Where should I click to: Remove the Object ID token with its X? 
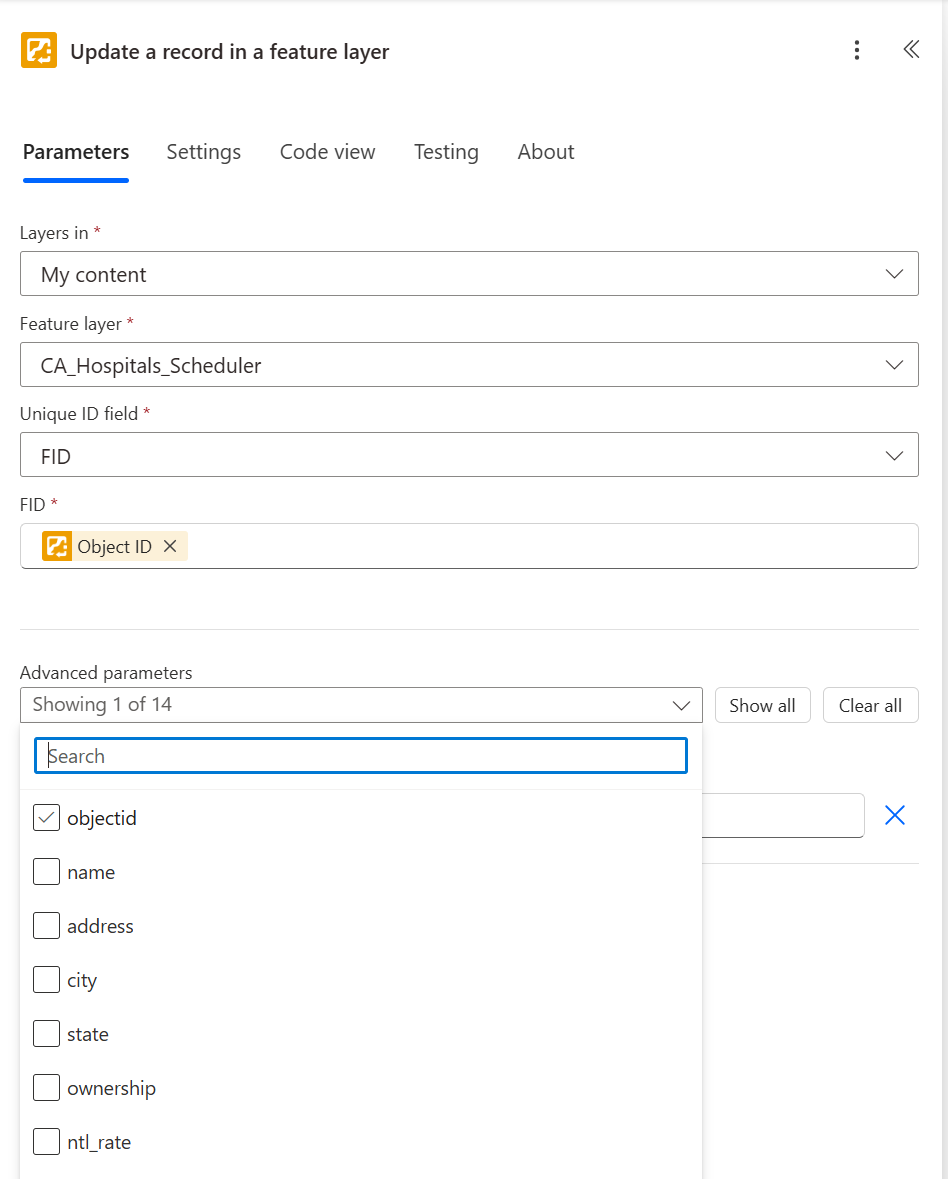coord(170,546)
